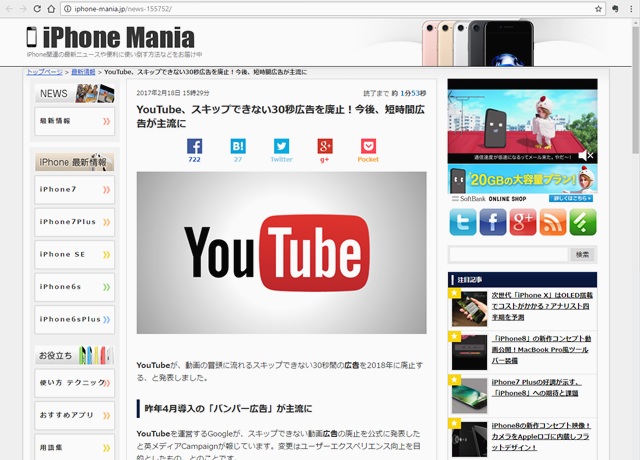
Task: Open the green Feedly icon in sidebar
Action: pos(583,222)
